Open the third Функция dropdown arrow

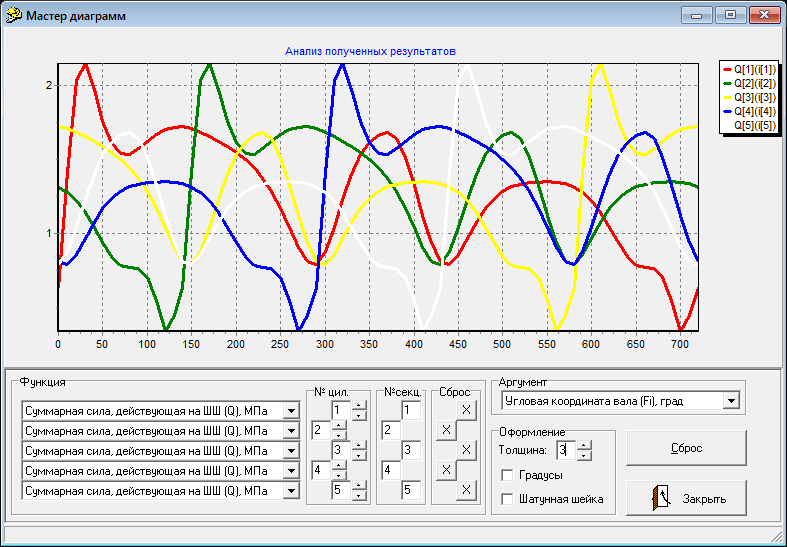click(291, 451)
